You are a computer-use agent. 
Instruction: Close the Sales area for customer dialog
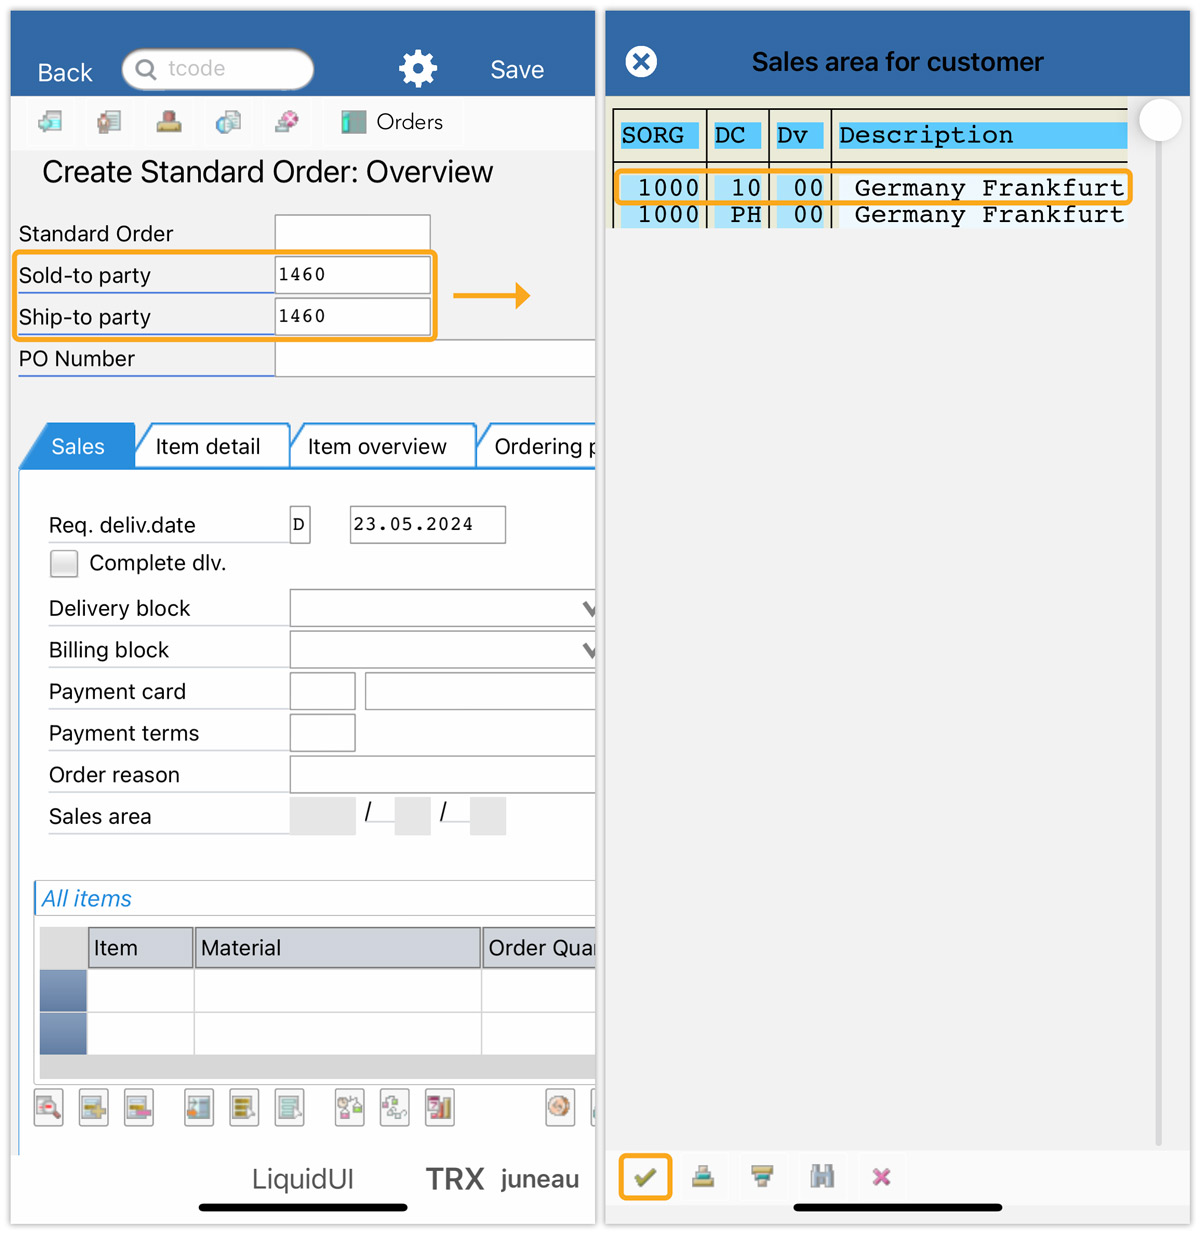coord(641,62)
